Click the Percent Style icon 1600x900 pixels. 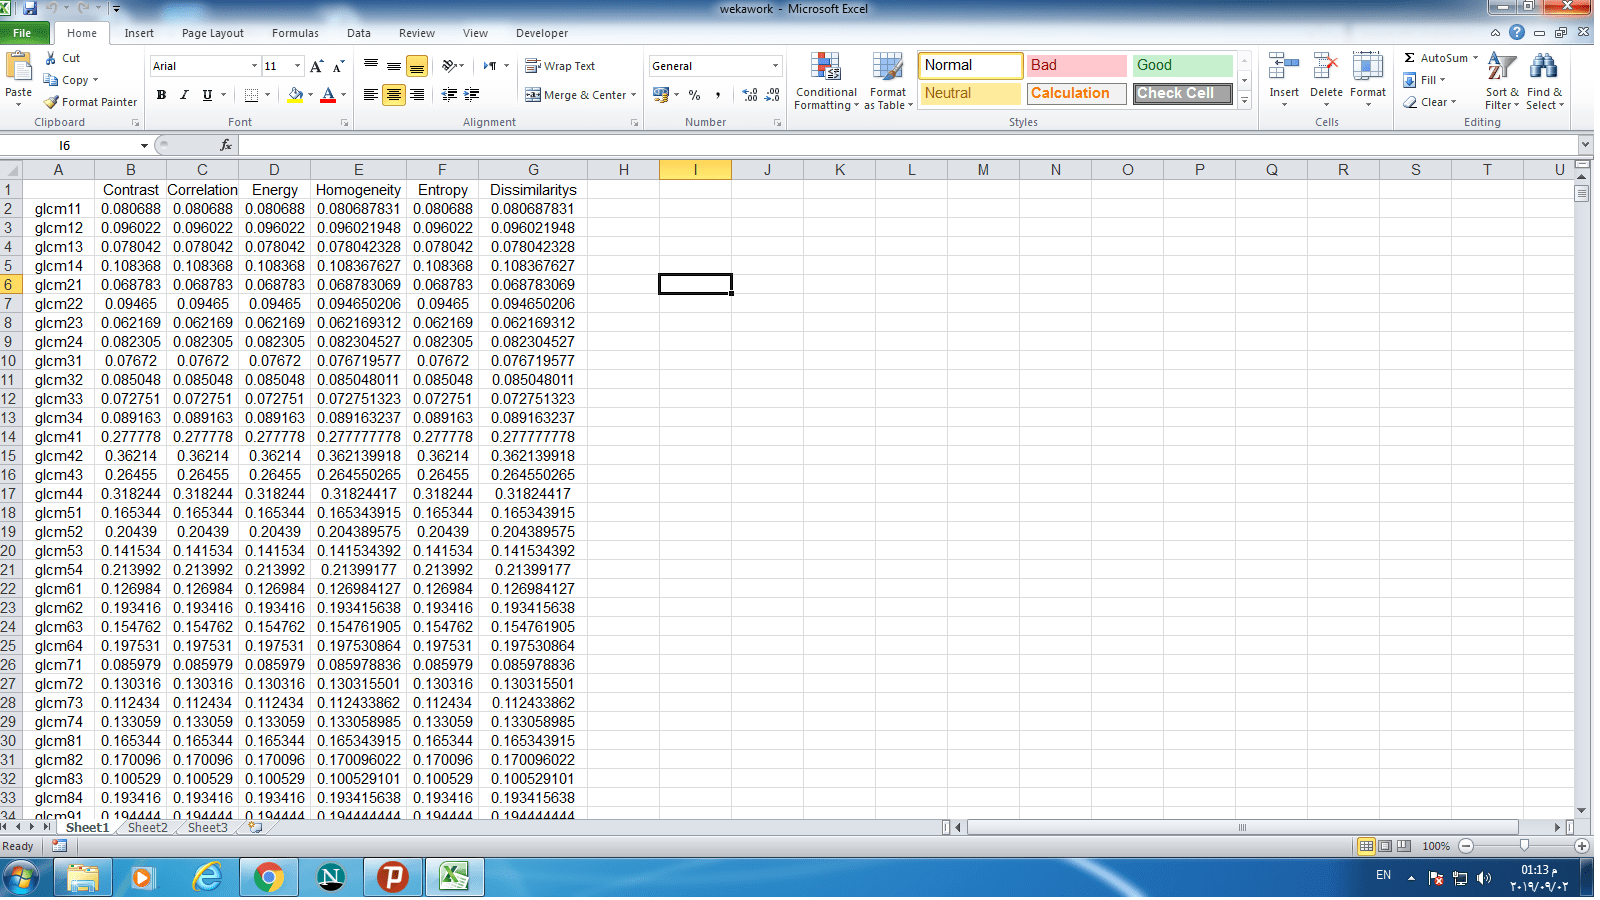[x=694, y=95]
